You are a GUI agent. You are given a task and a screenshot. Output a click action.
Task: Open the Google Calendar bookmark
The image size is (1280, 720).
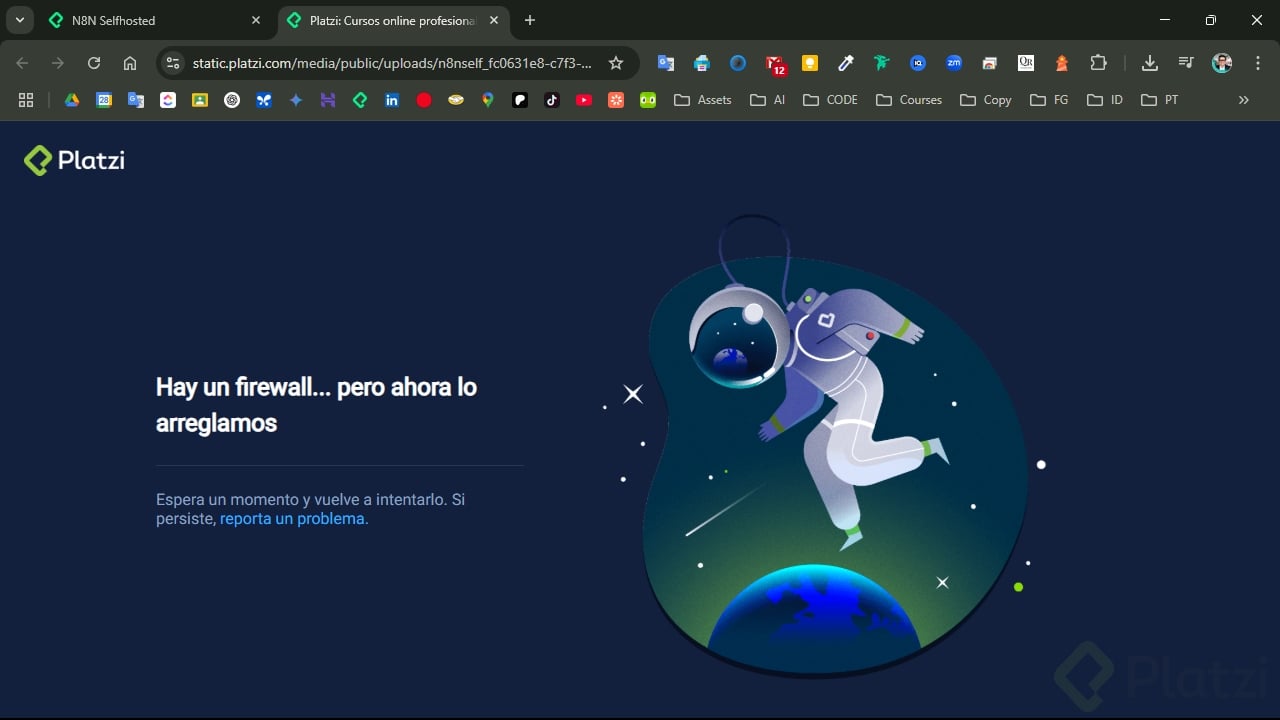tap(104, 100)
